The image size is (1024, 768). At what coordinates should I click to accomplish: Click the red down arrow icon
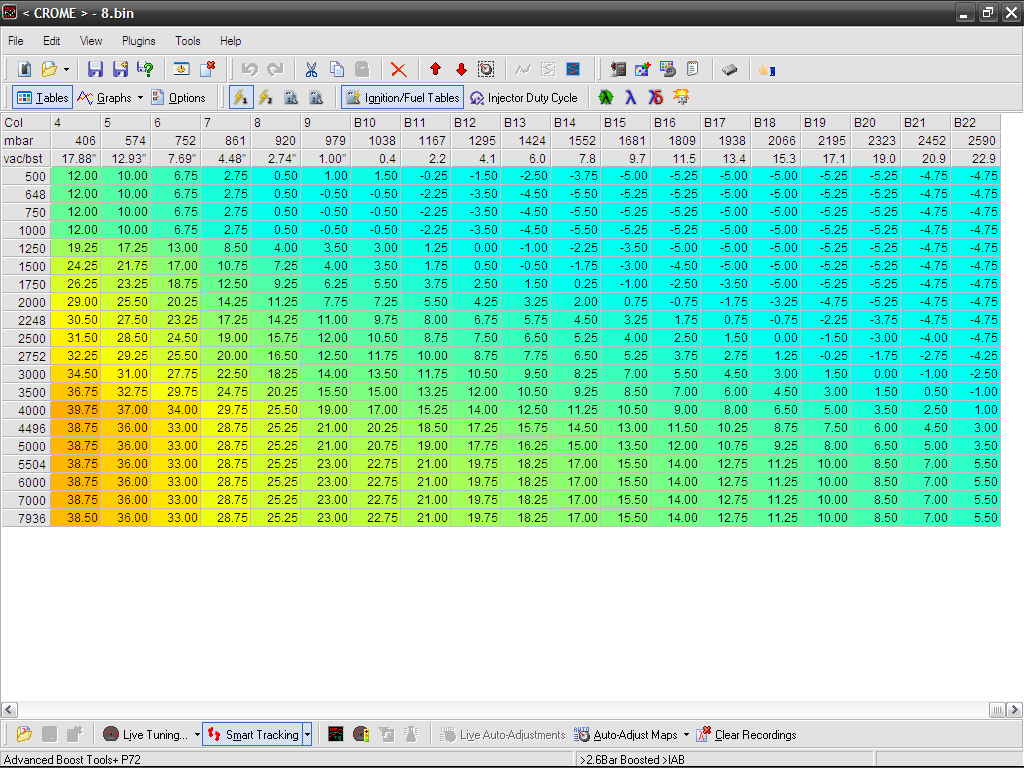(x=461, y=69)
